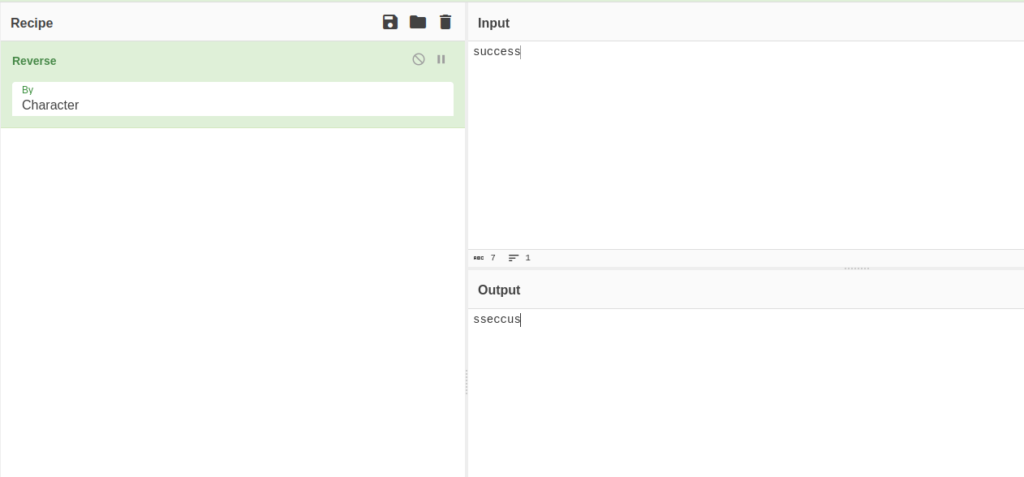Click the vertical splitter handle beside Recipe pane
This screenshot has width=1024, height=477.
coord(466,382)
